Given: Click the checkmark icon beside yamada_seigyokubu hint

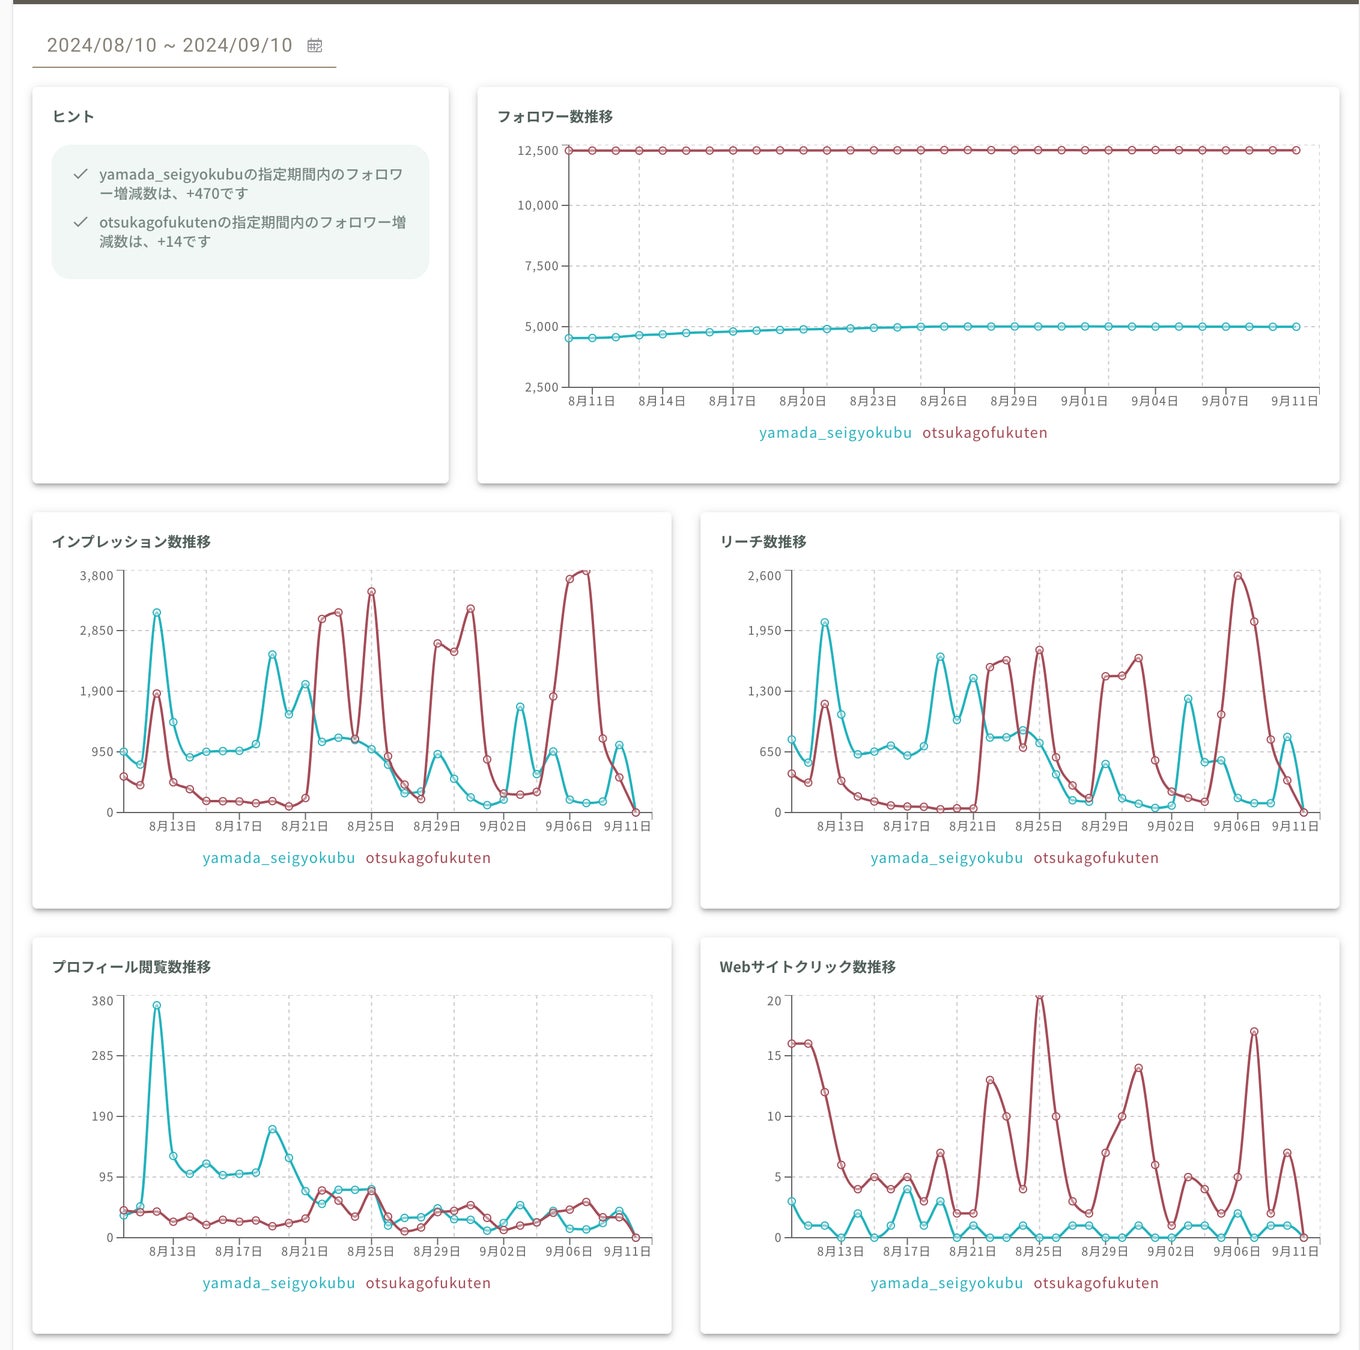Looking at the screenshot, I should point(80,174).
